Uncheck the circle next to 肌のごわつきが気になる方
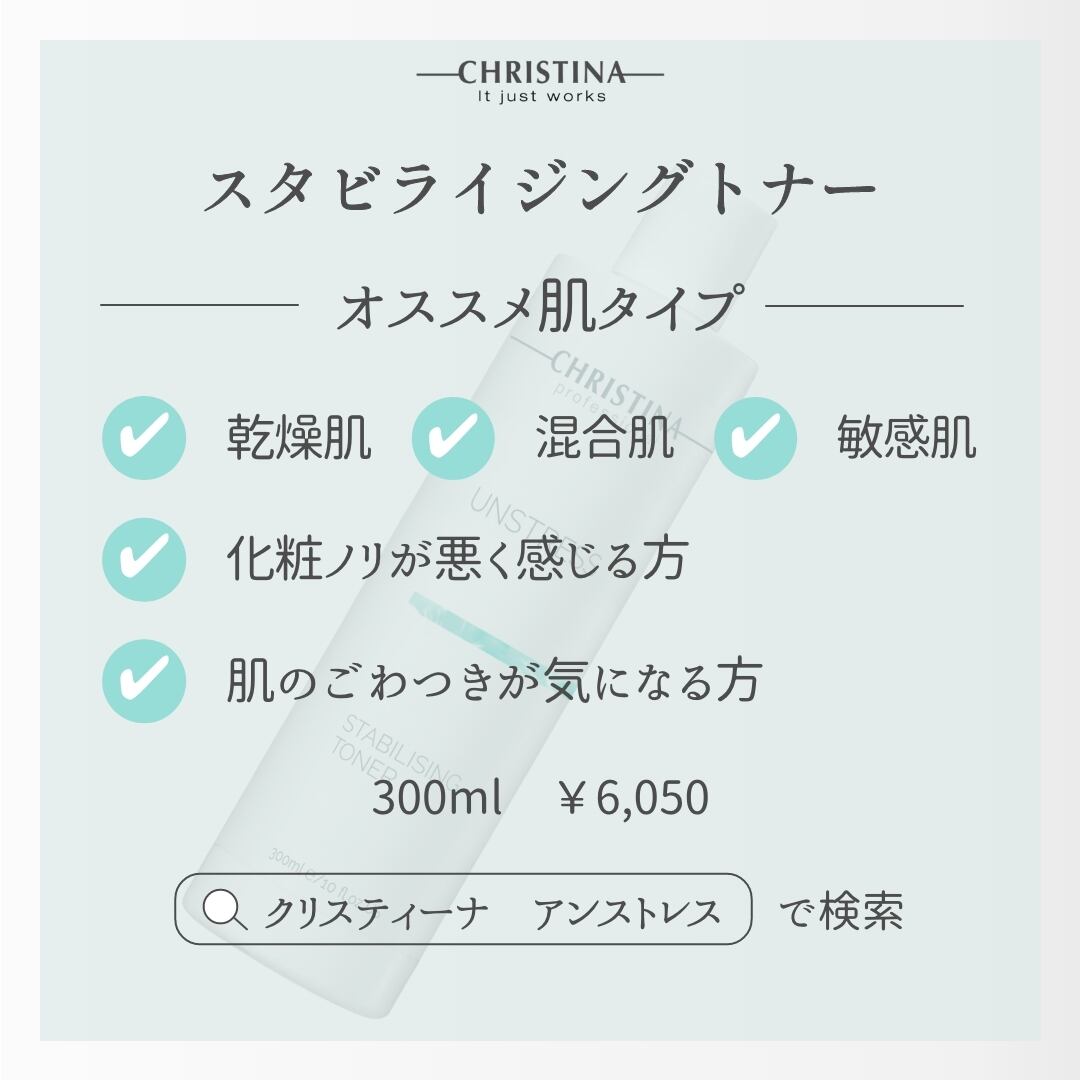 click(x=144, y=681)
